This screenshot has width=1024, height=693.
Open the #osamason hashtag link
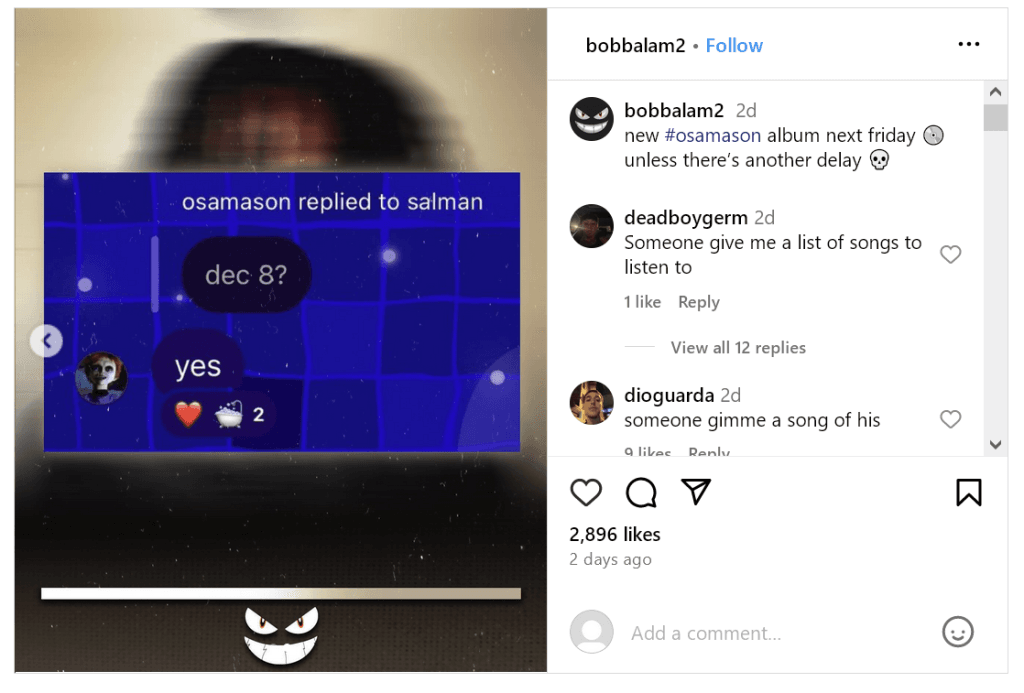pyautogui.click(x=712, y=135)
